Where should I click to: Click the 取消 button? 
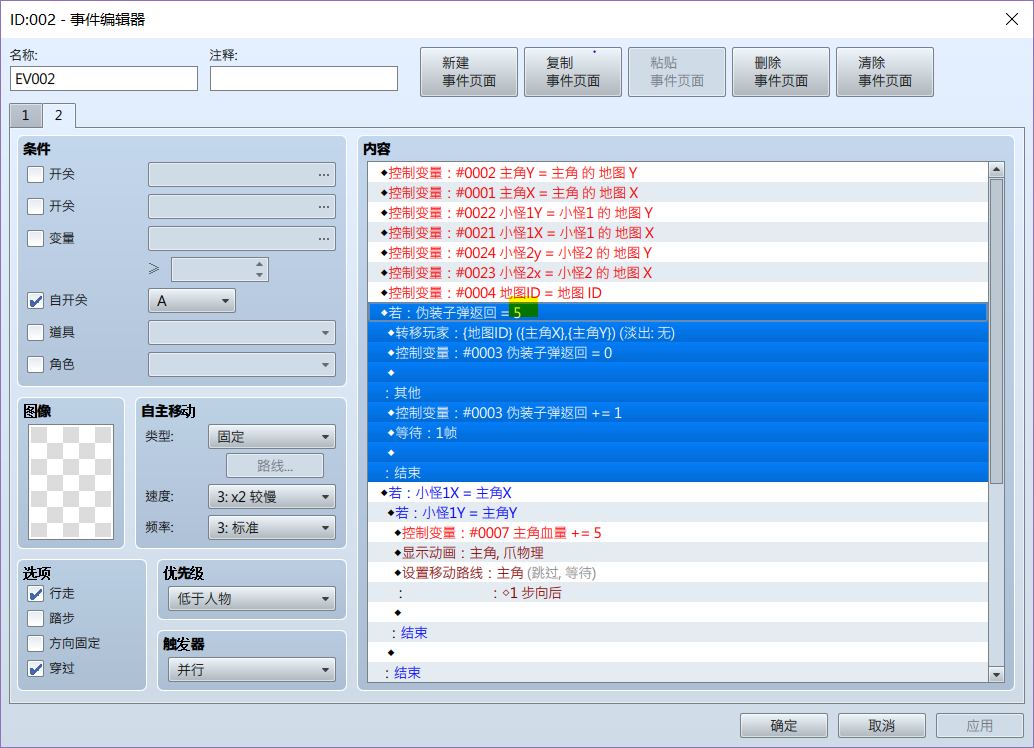pos(882,726)
